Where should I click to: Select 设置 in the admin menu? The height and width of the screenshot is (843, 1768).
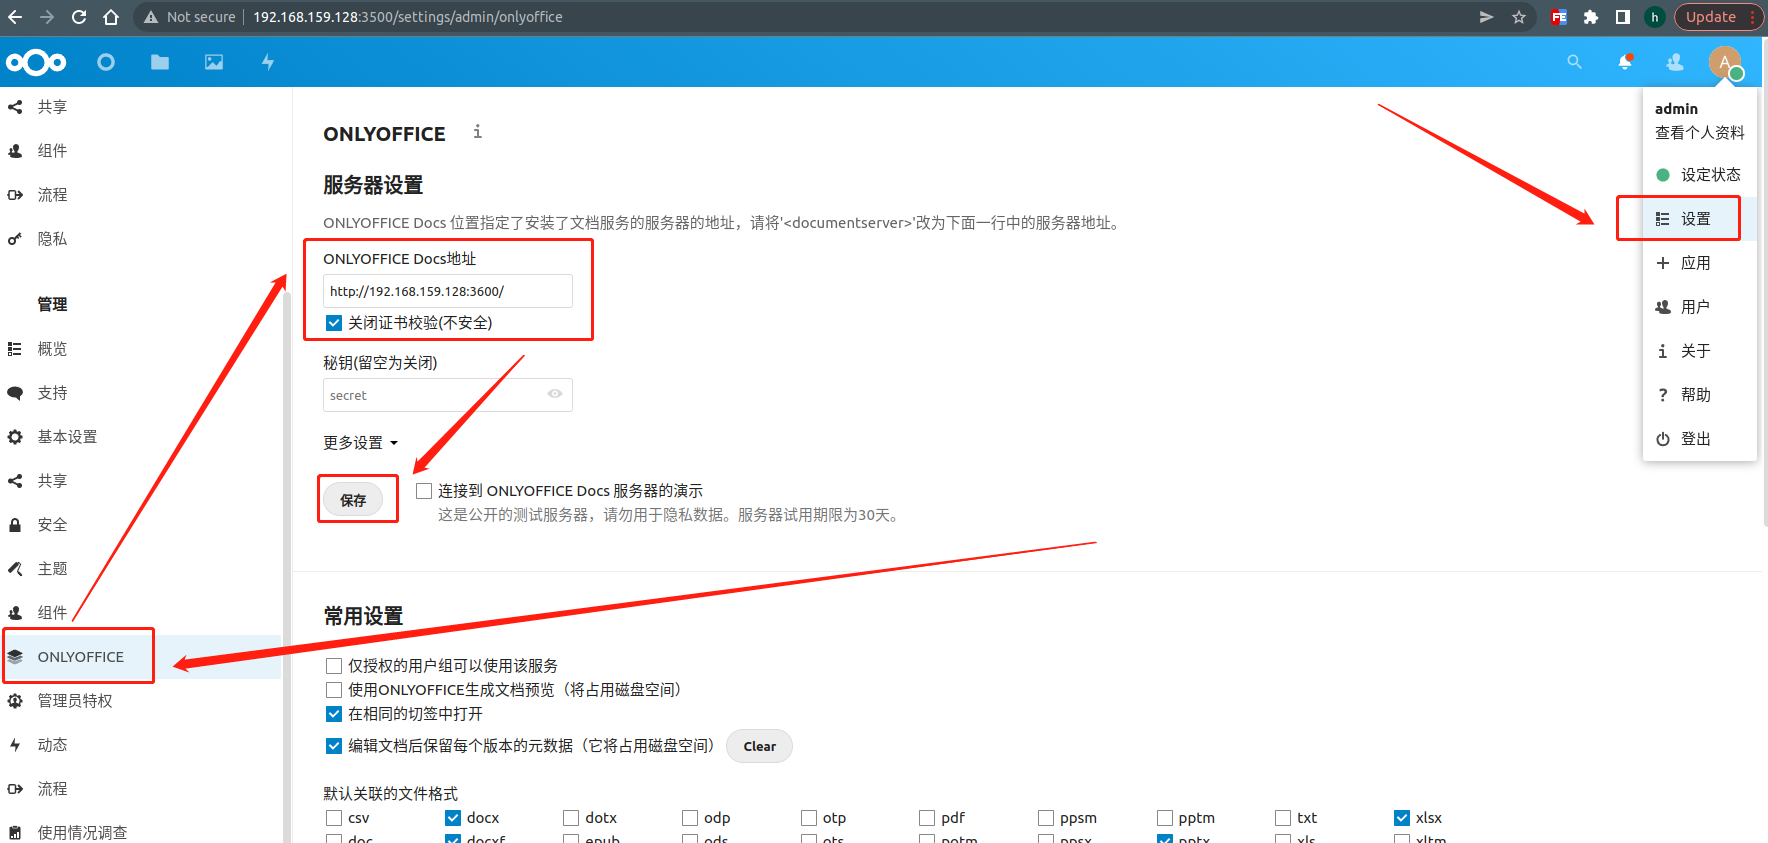click(1699, 219)
